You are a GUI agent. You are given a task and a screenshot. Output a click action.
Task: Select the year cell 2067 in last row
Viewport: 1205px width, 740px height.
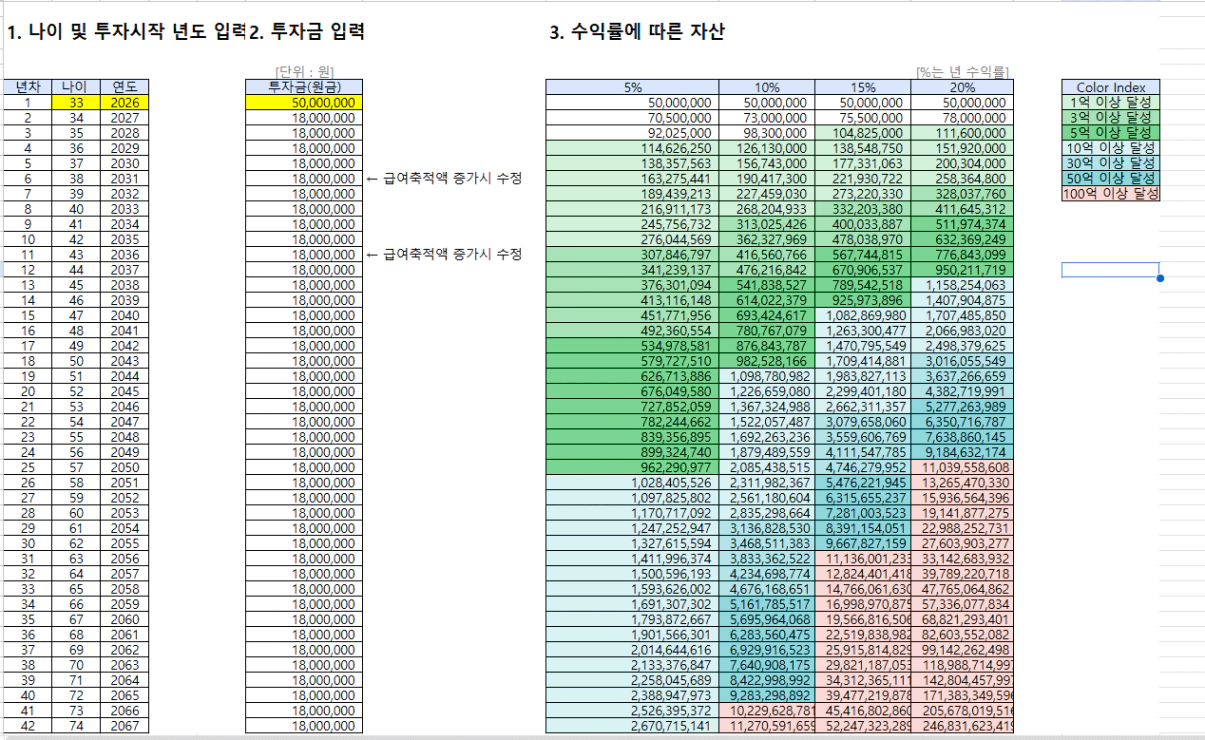pos(124,726)
